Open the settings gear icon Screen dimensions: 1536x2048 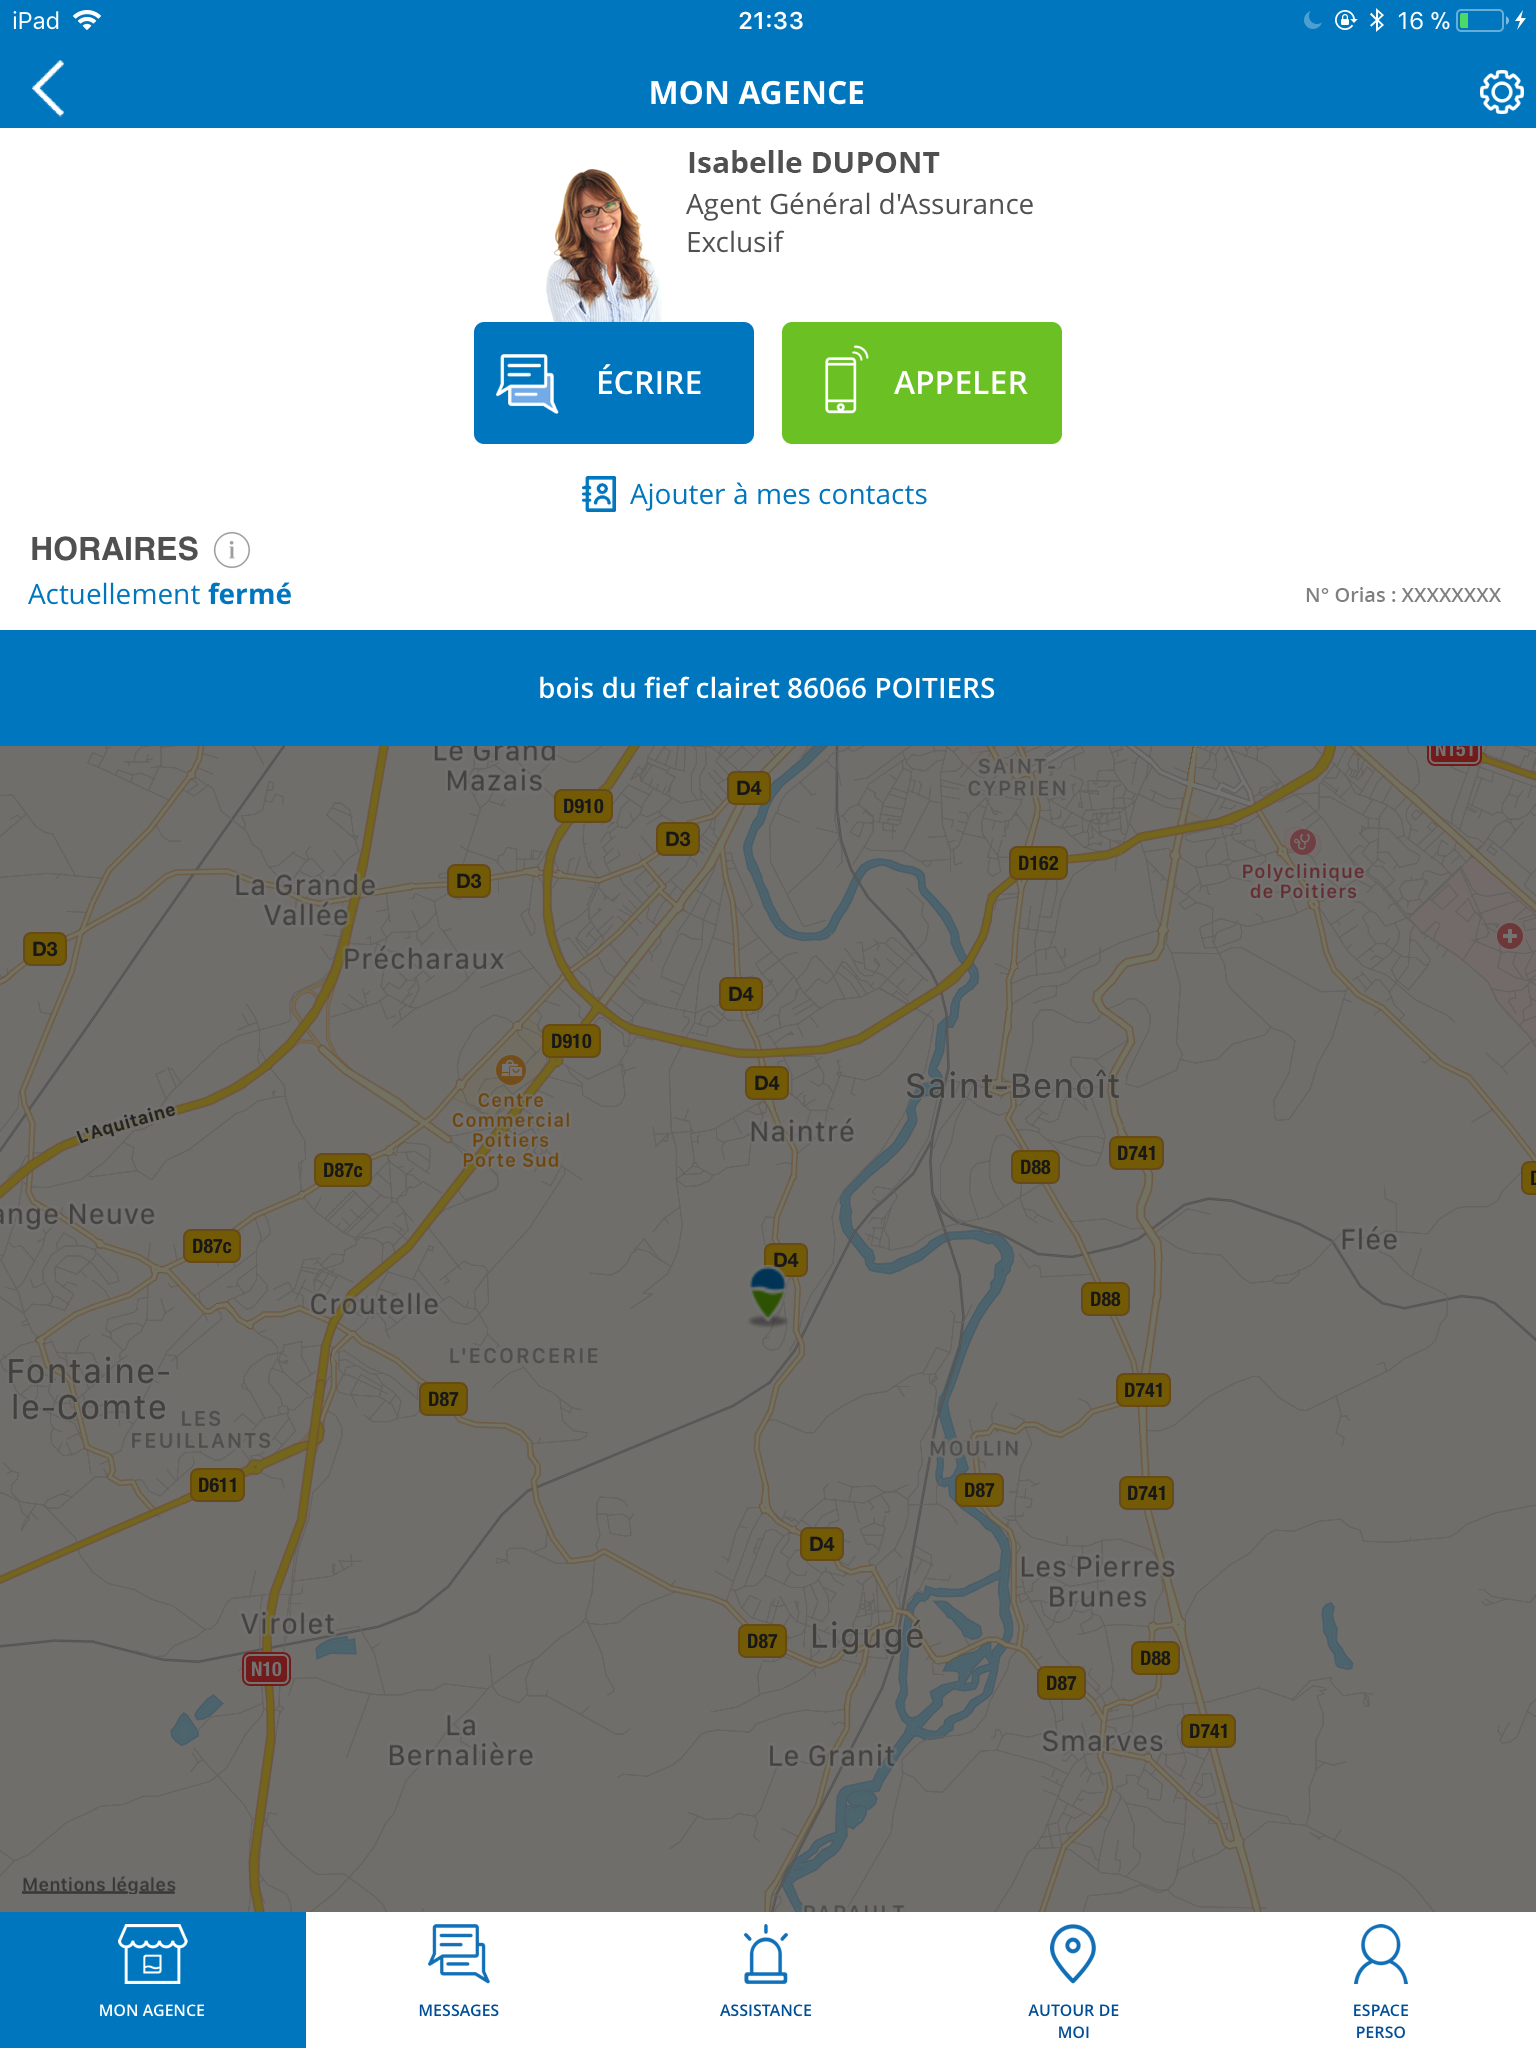coord(1501,92)
